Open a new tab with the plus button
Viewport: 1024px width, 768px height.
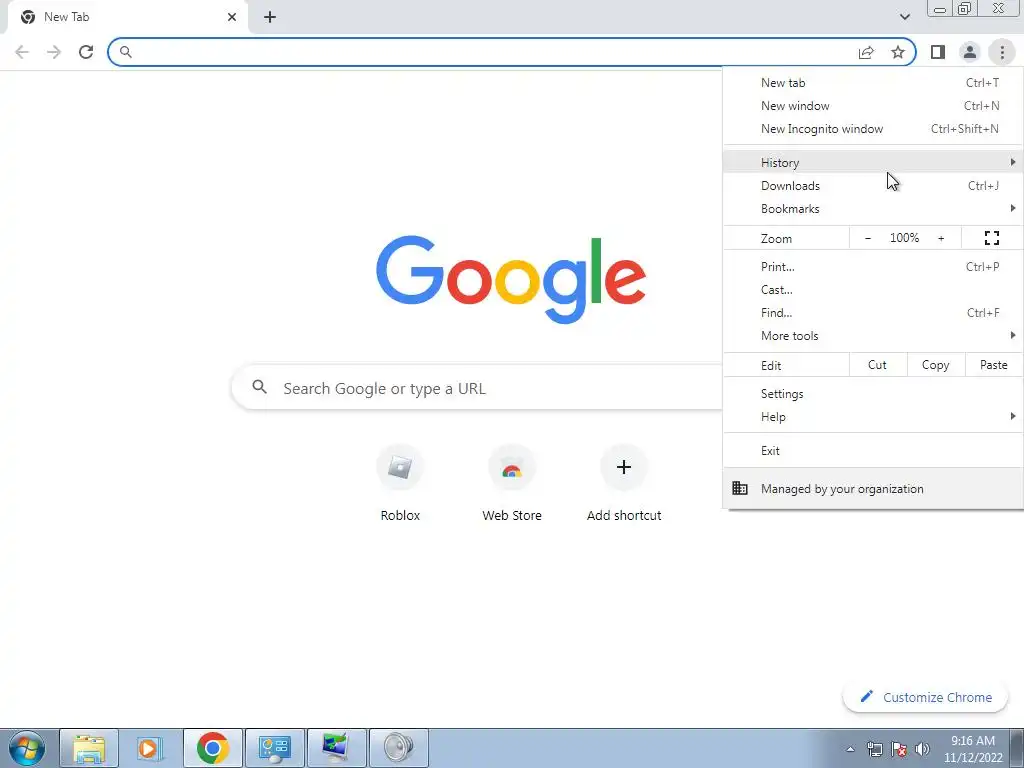pyautogui.click(x=270, y=17)
